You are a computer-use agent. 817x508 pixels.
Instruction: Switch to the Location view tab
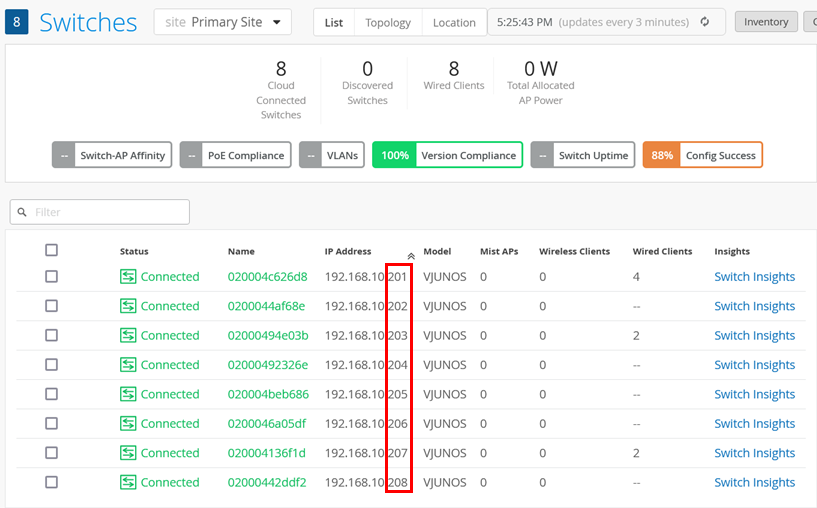tap(454, 22)
